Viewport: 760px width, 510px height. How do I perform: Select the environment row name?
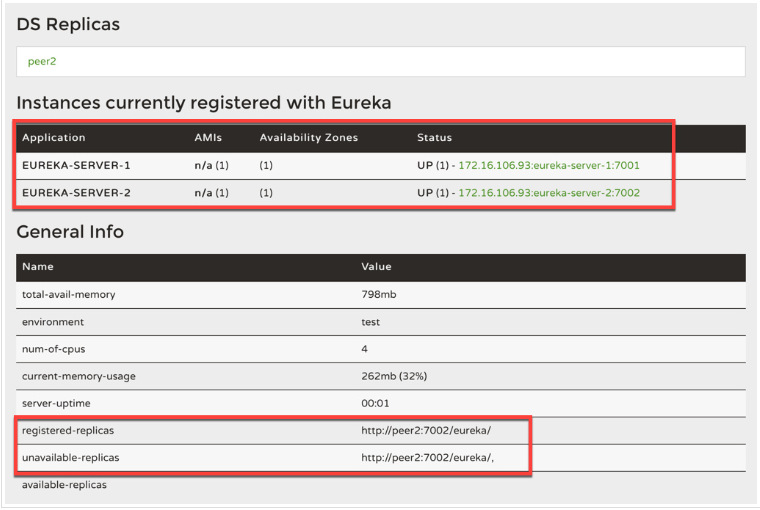53,322
